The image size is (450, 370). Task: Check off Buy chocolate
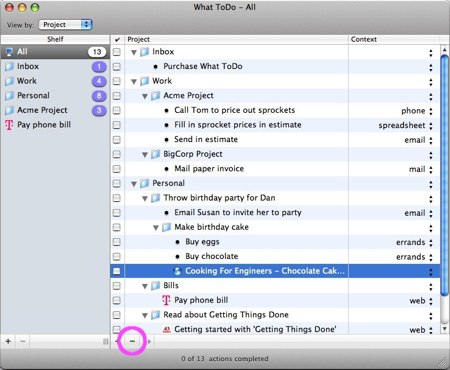(117, 257)
